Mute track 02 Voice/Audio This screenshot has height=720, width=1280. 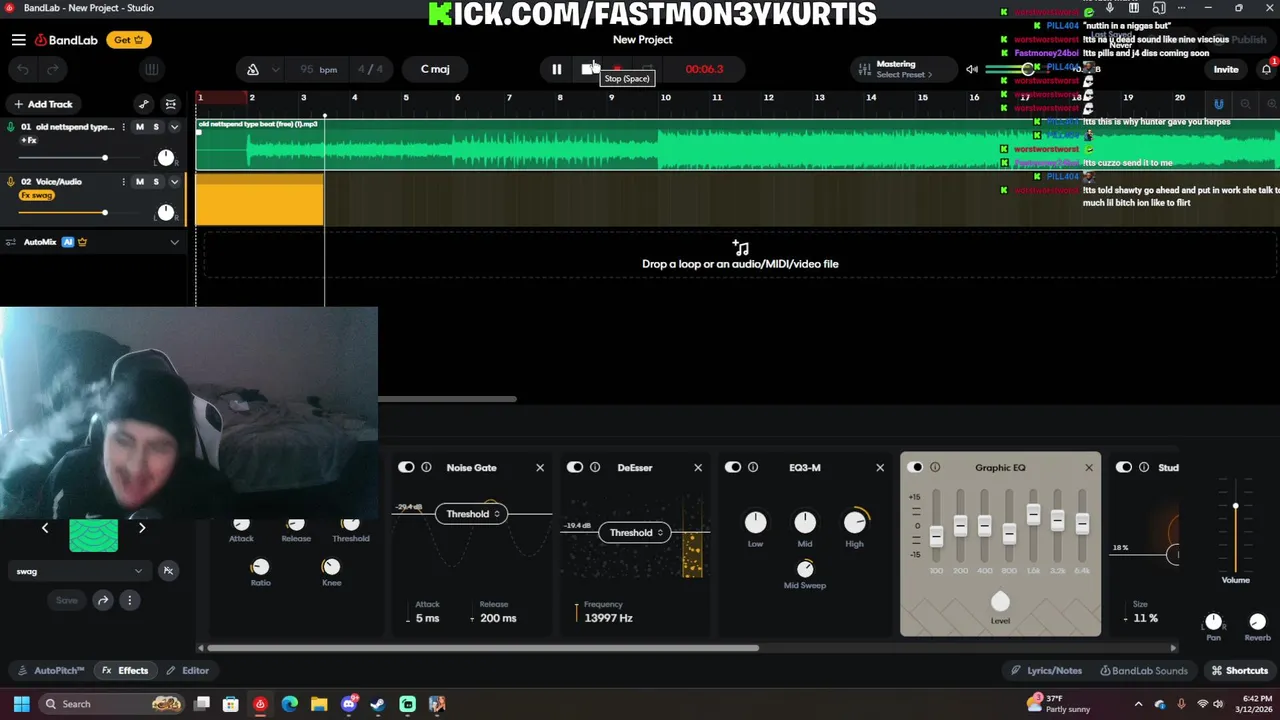140,182
